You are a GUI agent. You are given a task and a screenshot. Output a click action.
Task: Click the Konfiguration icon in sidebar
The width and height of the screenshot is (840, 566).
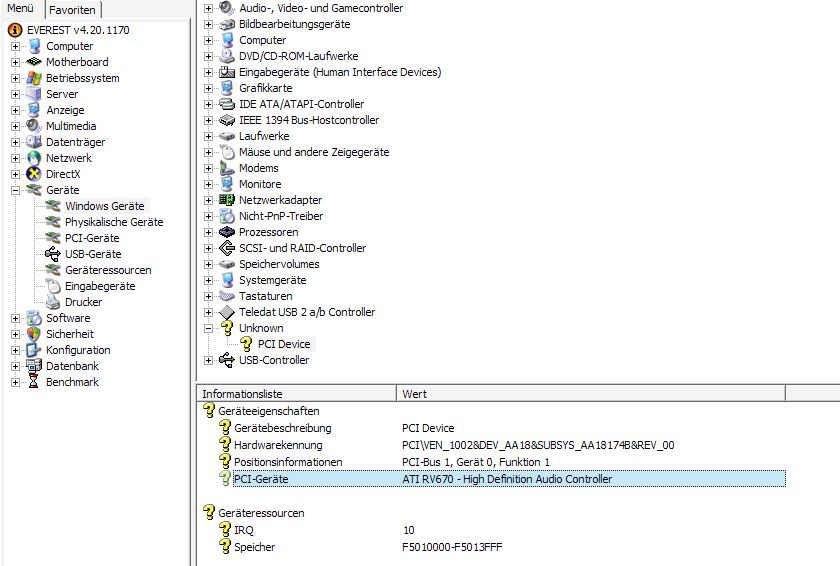pos(34,350)
